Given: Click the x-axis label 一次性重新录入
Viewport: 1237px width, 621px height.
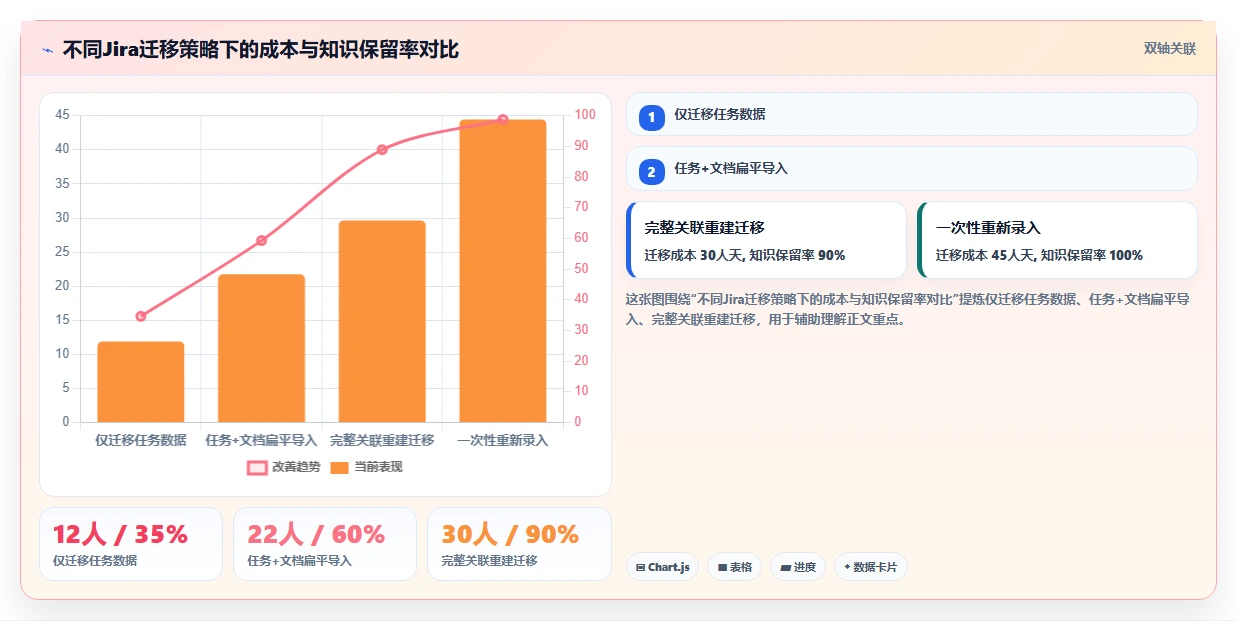Looking at the screenshot, I should (503, 440).
